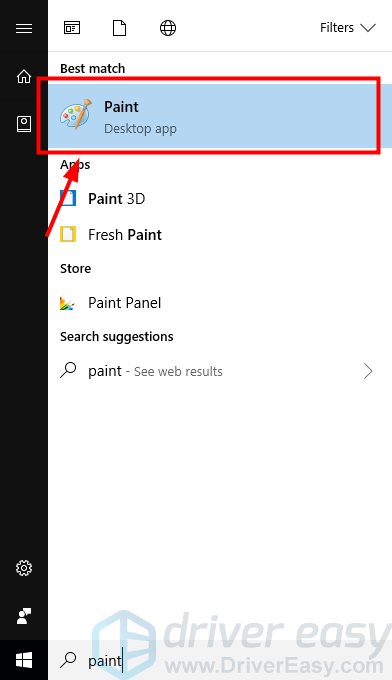This screenshot has height=680, width=392.
Task: Expand the hamburger menu in the sidebar
Action: click(x=24, y=28)
